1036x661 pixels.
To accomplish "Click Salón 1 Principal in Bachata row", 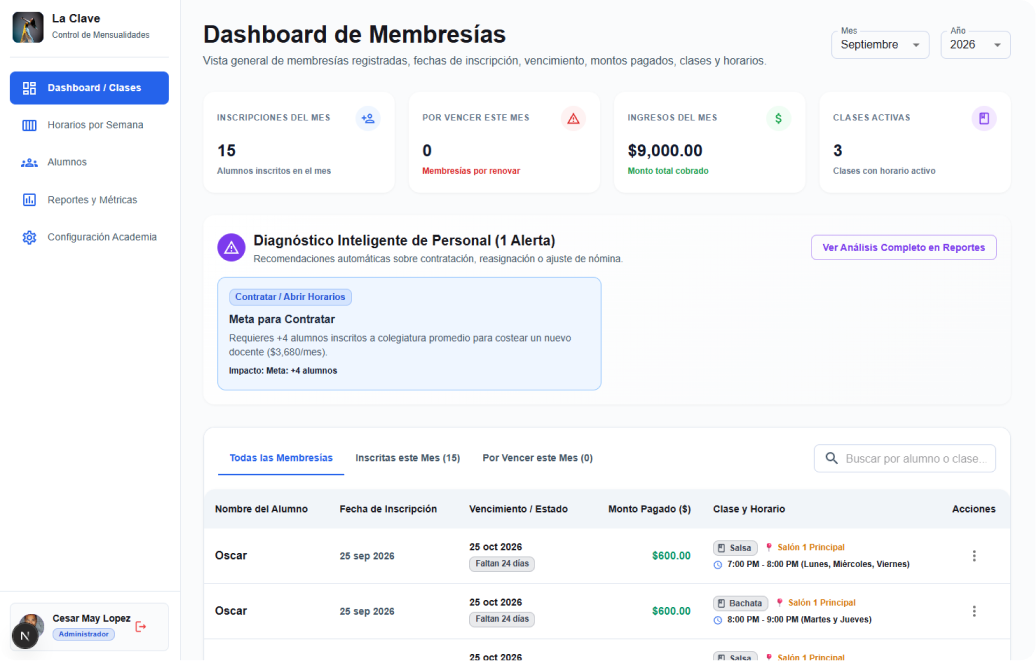I will [821, 603].
